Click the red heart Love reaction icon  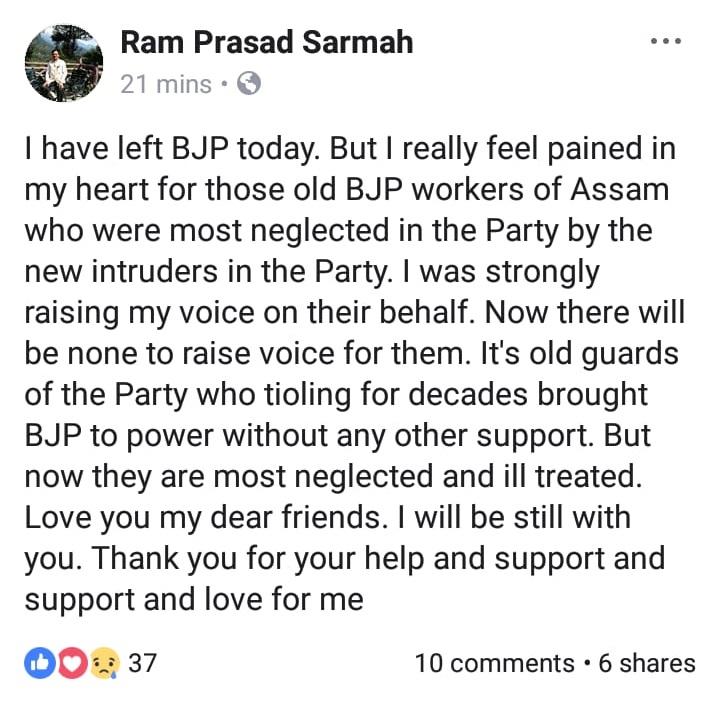tap(73, 663)
